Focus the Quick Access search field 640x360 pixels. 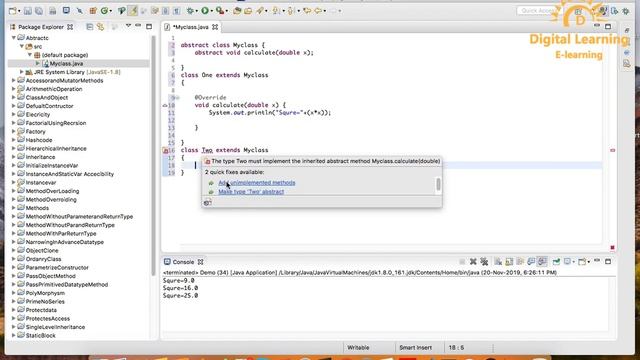pos(539,11)
